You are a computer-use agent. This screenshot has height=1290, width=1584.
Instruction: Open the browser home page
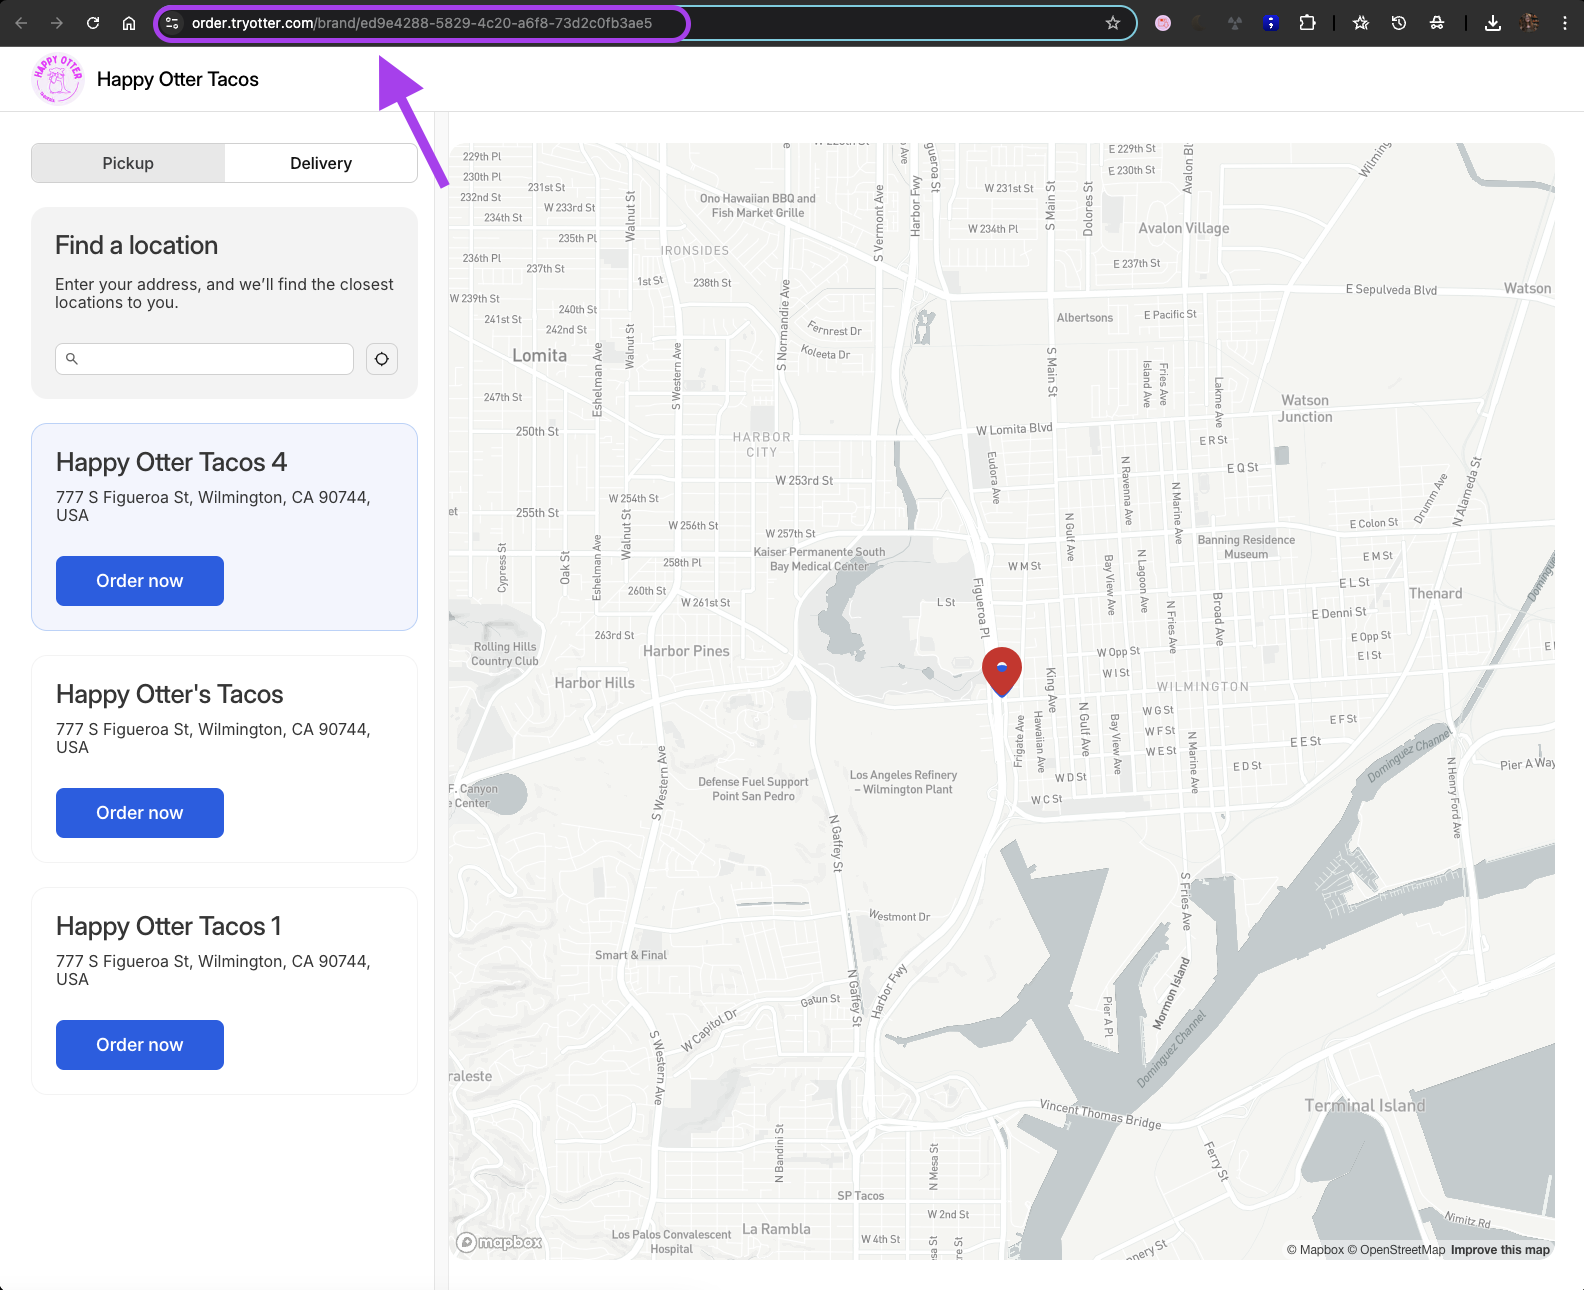pos(129,23)
